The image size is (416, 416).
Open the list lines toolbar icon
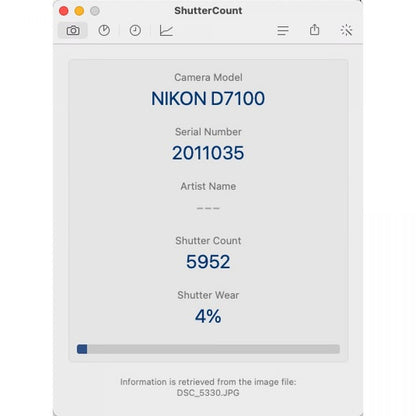pos(283,31)
